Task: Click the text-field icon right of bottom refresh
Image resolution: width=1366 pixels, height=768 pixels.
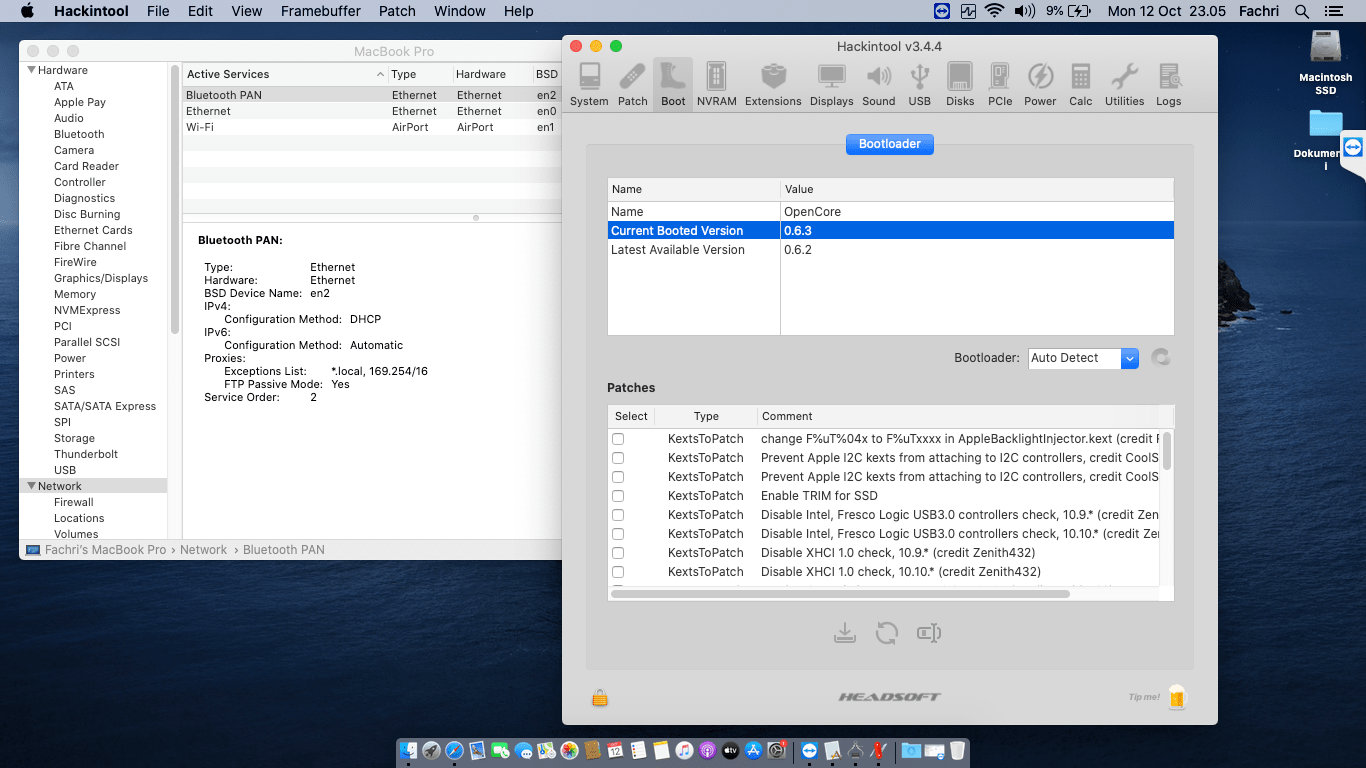Action: click(x=929, y=633)
